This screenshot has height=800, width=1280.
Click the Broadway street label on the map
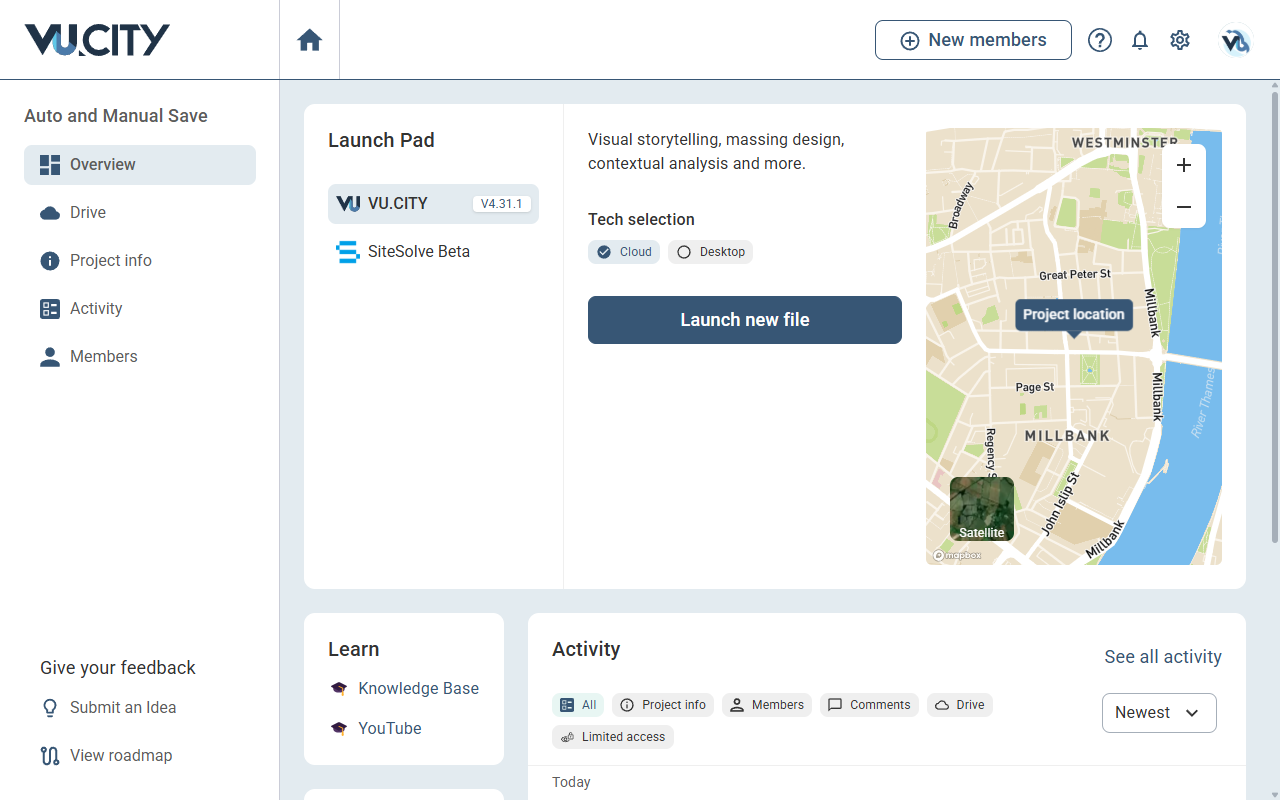coord(961,205)
